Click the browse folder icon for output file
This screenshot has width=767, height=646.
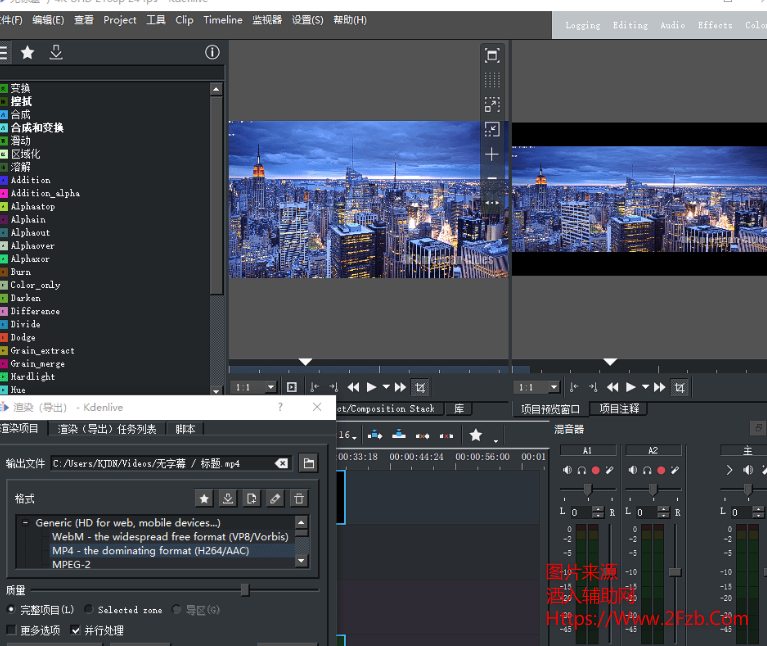click(x=309, y=463)
